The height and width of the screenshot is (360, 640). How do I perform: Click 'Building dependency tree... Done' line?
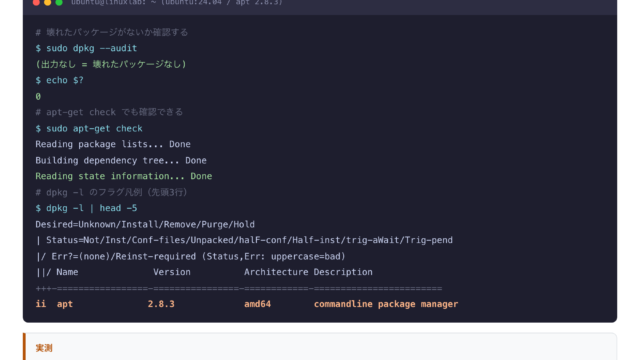[121, 160]
